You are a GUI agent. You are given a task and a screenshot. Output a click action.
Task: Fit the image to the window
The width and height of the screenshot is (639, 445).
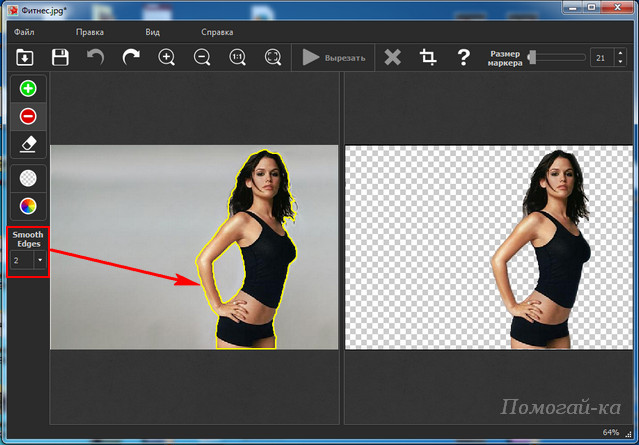(273, 57)
